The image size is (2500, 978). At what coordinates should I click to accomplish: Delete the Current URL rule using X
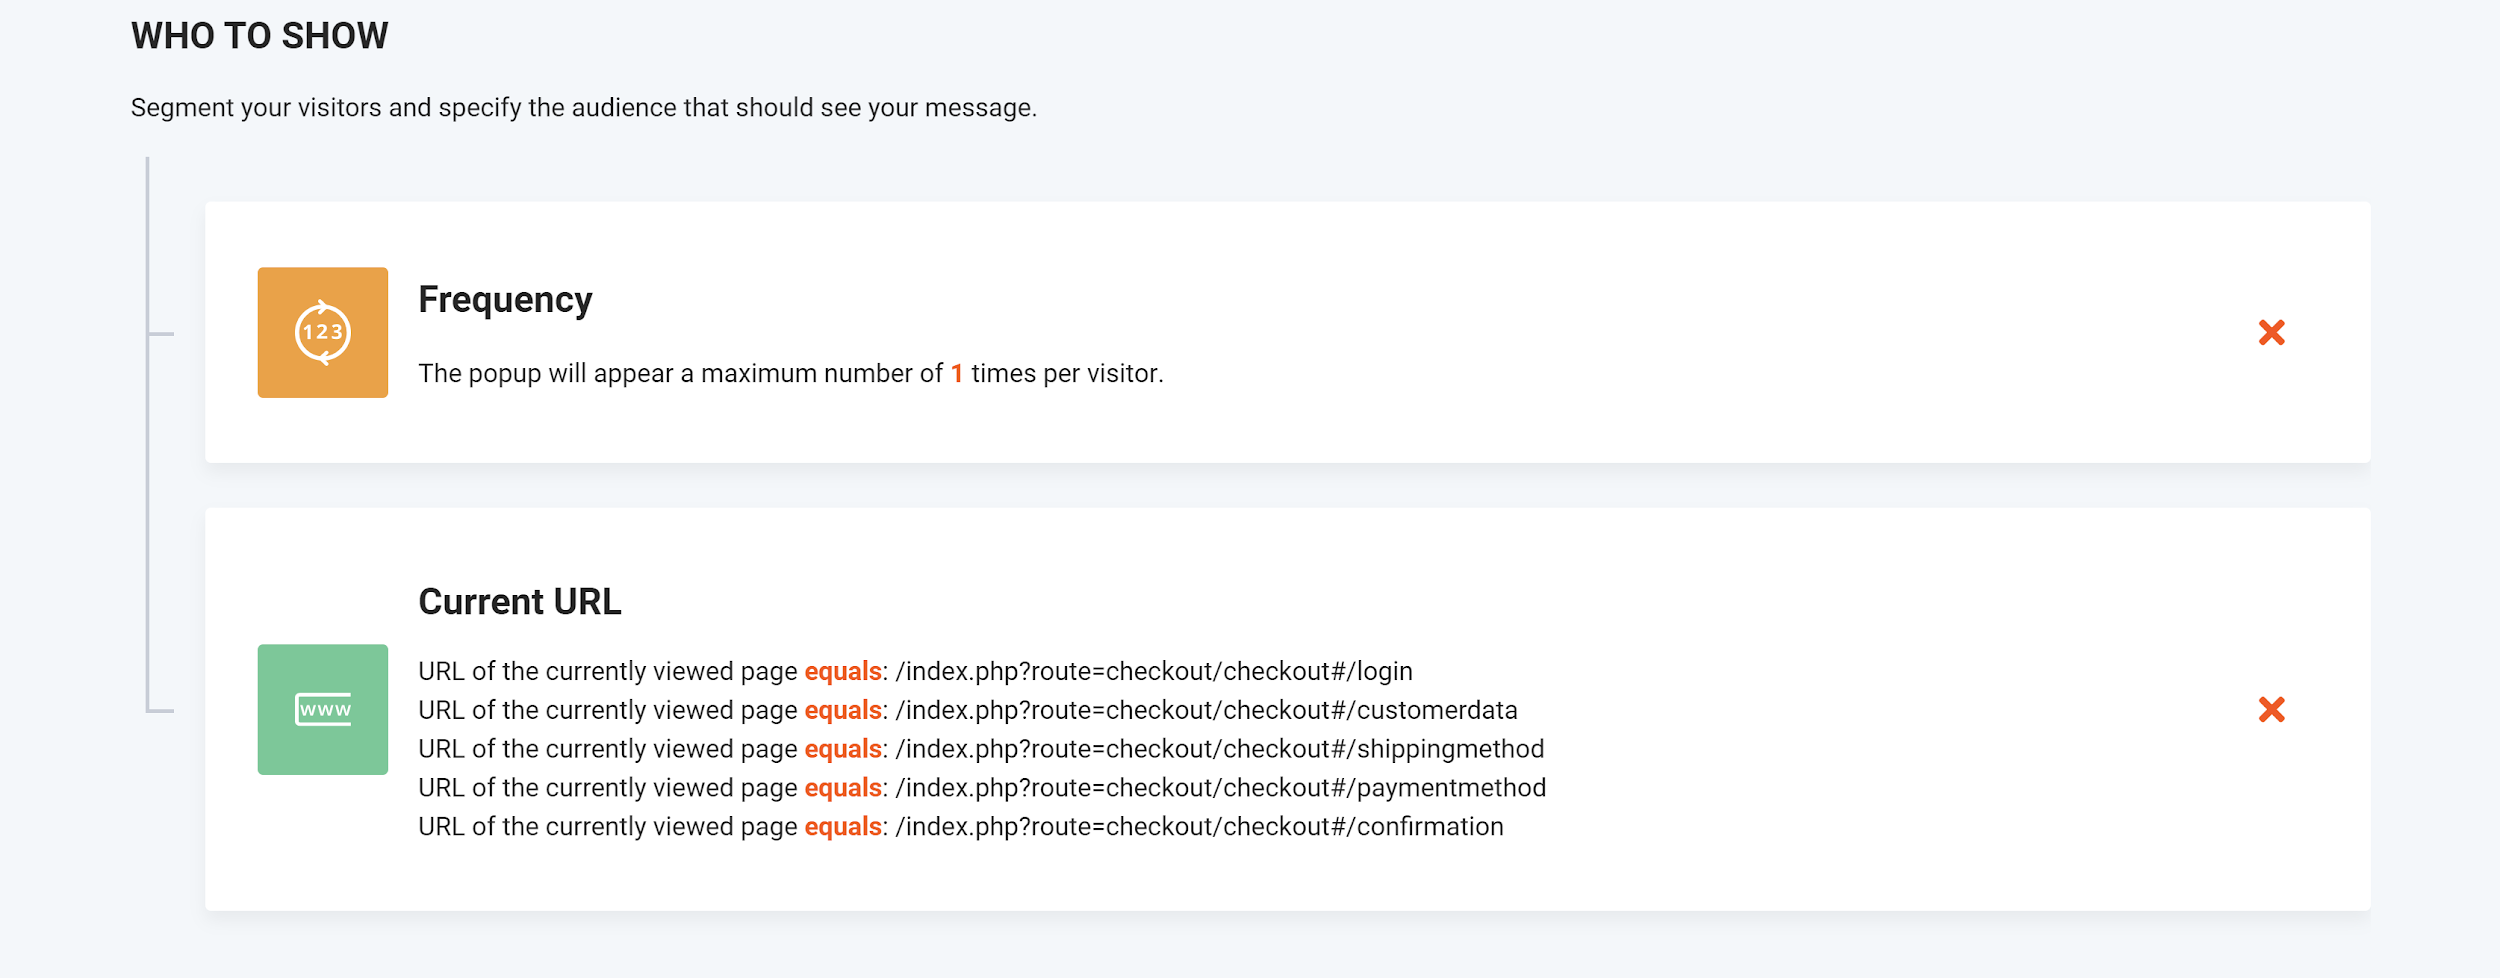tap(2271, 709)
